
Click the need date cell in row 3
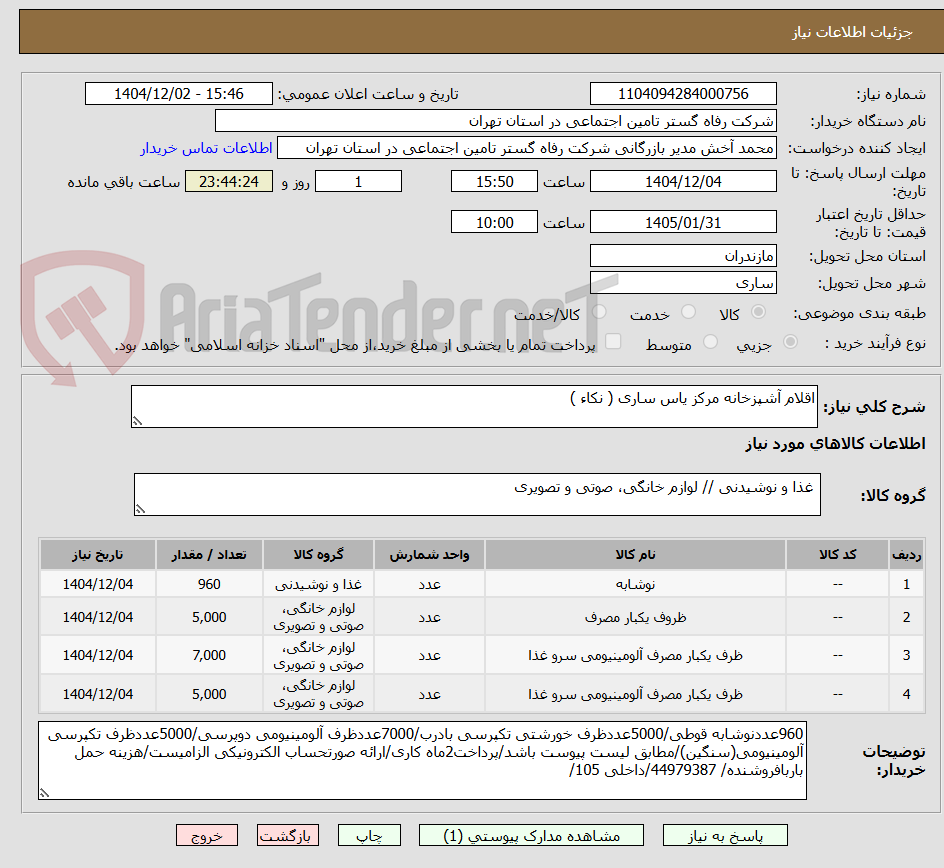(x=98, y=655)
